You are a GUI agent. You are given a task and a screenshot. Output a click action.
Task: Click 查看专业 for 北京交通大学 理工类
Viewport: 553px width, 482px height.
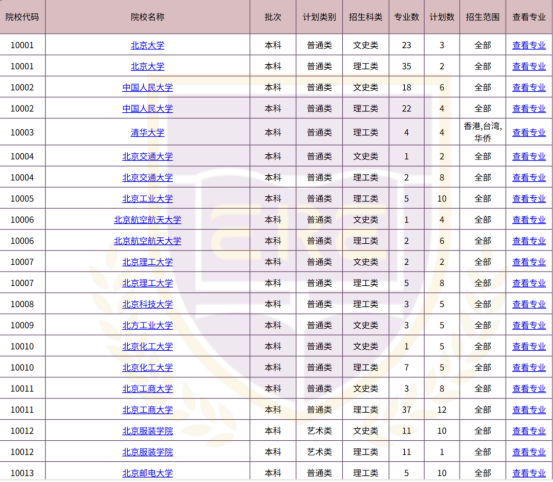(529, 177)
